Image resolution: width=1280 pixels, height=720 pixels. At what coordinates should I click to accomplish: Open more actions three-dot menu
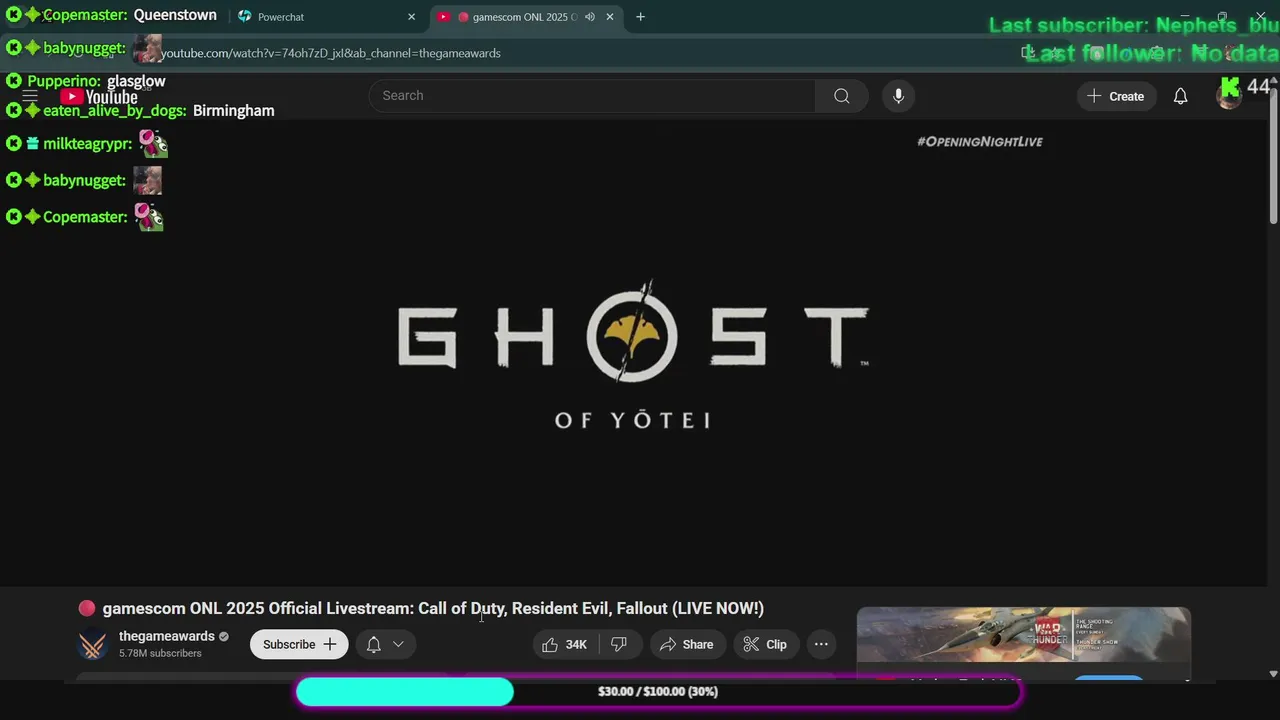(821, 645)
